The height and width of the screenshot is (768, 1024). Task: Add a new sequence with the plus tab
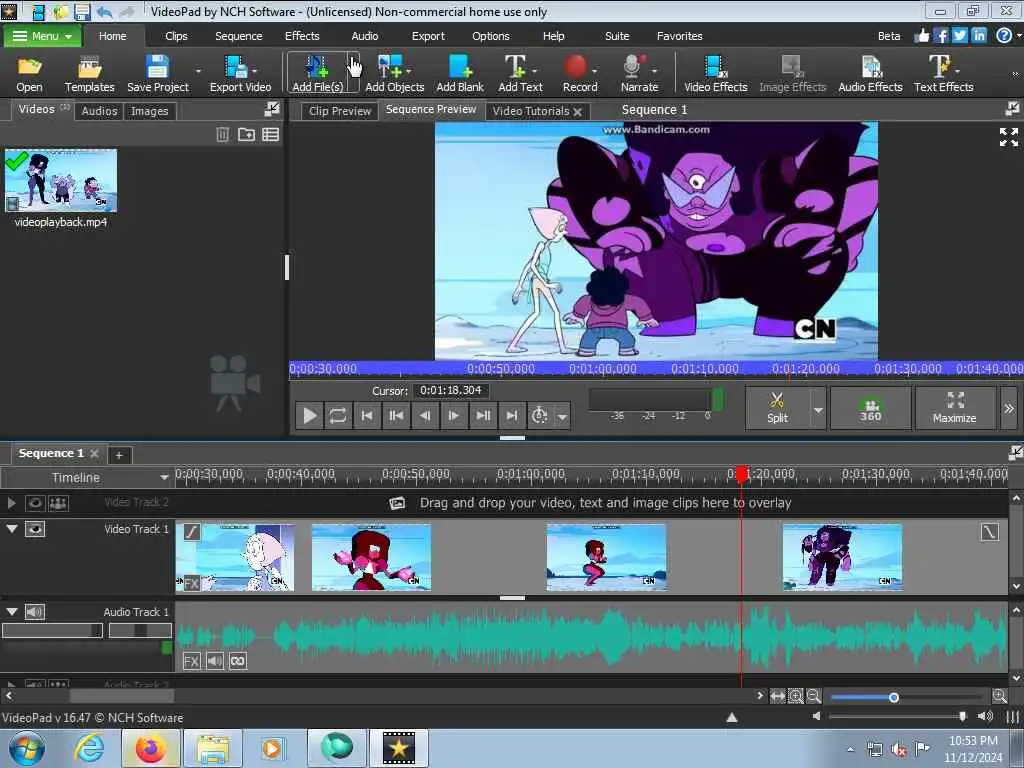(x=119, y=455)
